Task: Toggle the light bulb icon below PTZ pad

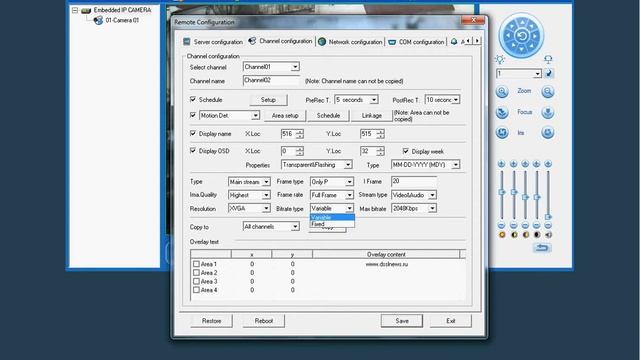Action: pos(500,60)
